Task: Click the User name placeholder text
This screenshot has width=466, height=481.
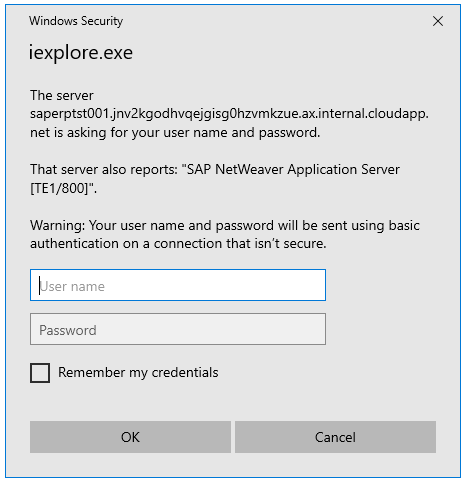Action: tap(72, 286)
